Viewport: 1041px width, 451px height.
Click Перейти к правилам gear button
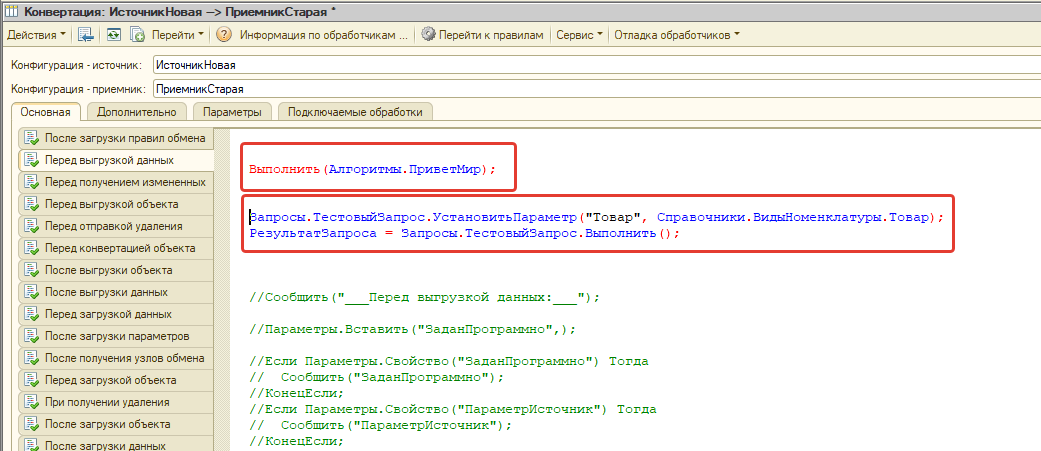click(483, 35)
